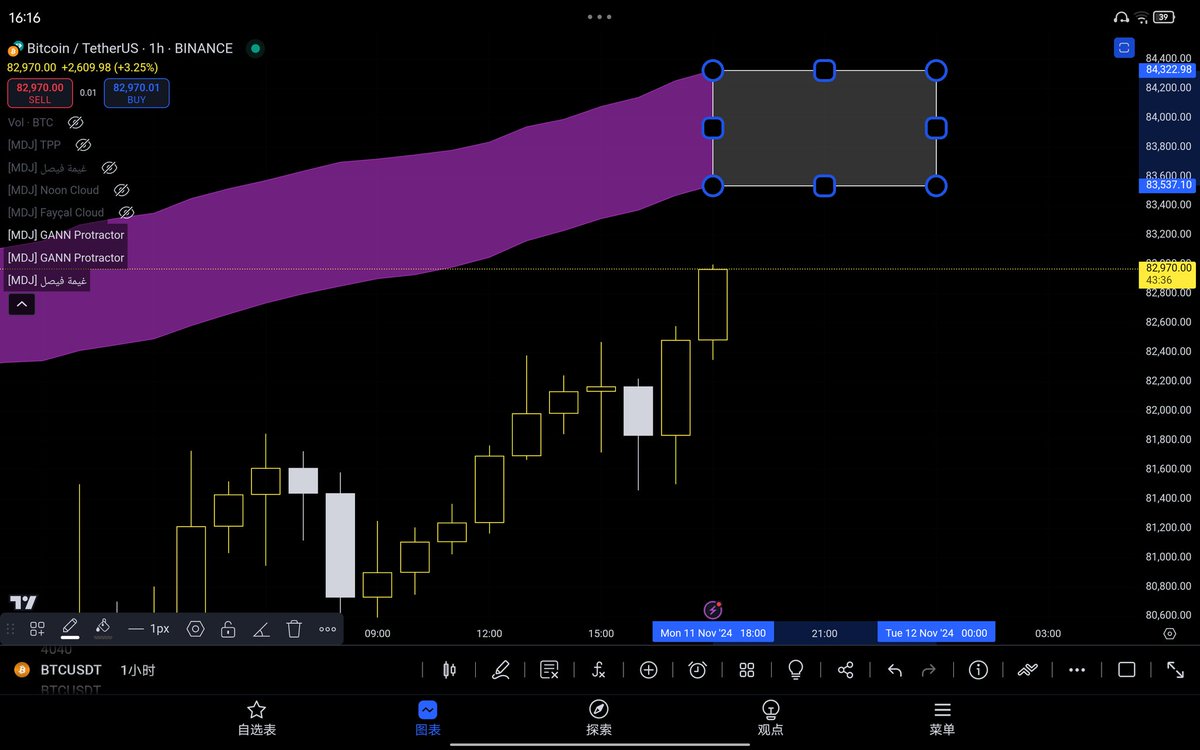Open the price scale settings gear
This screenshot has width=1200, height=750.
click(1169, 634)
